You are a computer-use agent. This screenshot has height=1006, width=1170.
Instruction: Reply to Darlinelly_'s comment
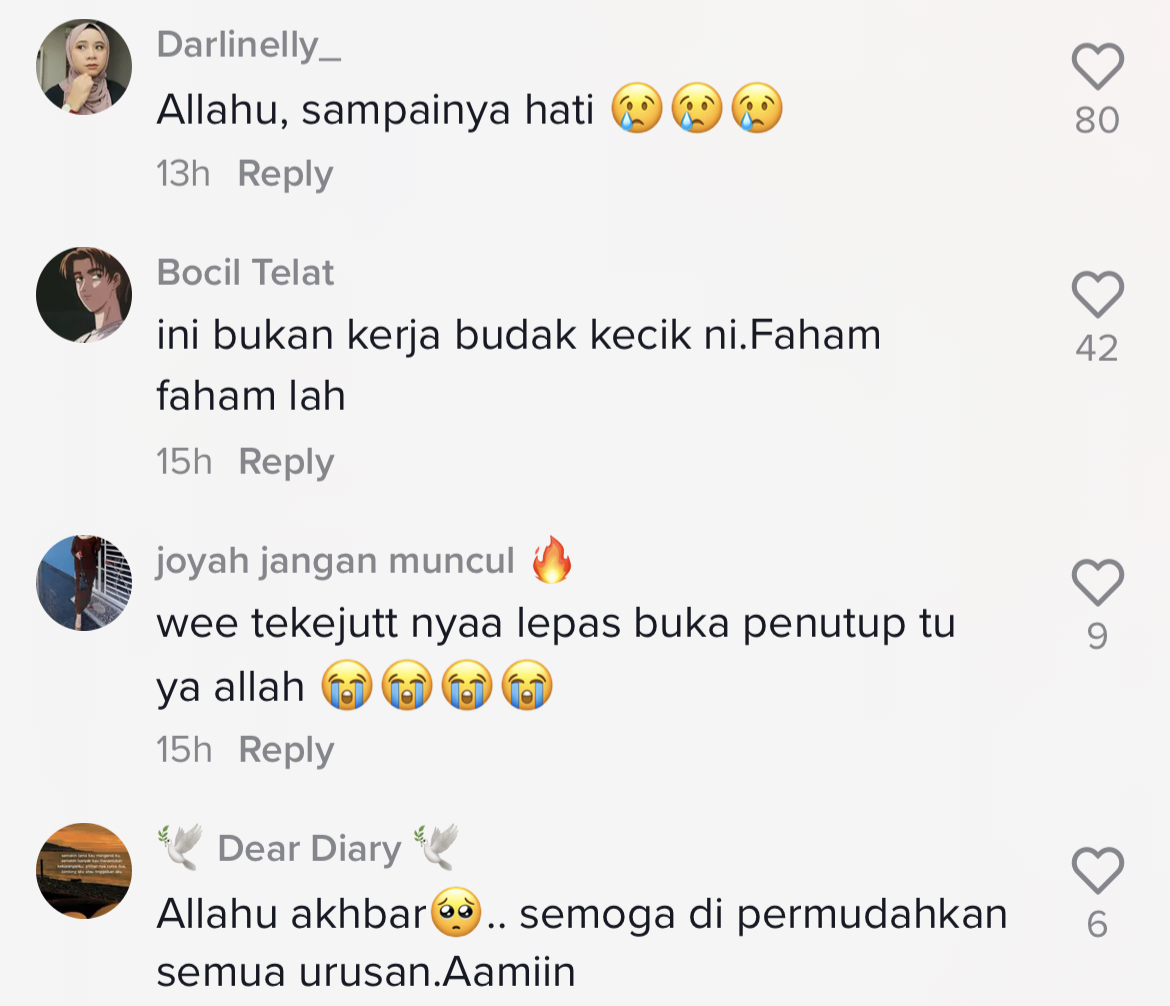[x=285, y=175]
